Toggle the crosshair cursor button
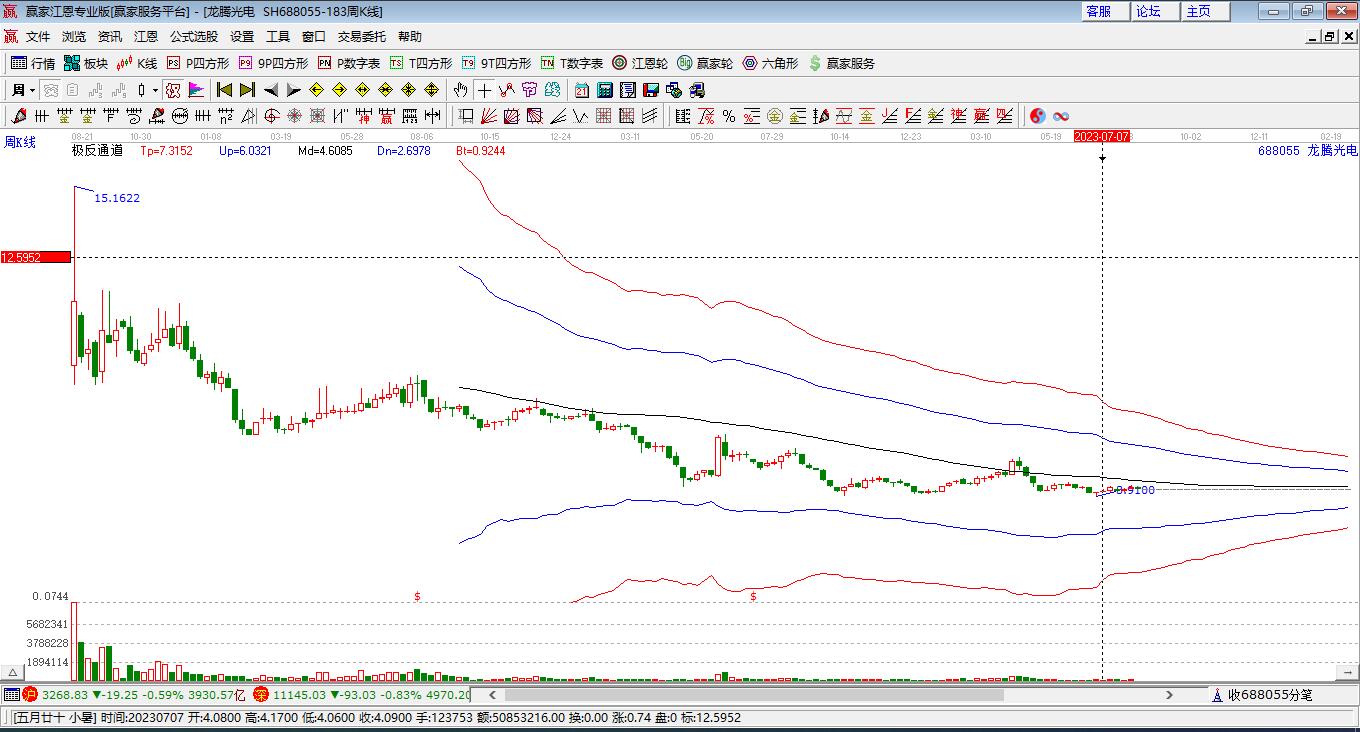Screen dimensions: 1360x732 [x=484, y=90]
